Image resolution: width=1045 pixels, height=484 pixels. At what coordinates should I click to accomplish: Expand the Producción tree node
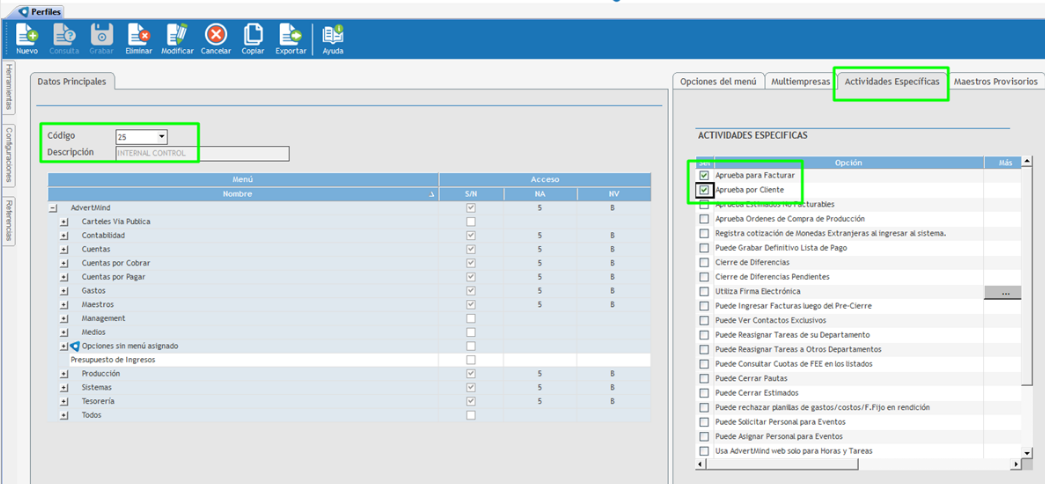(x=64, y=374)
